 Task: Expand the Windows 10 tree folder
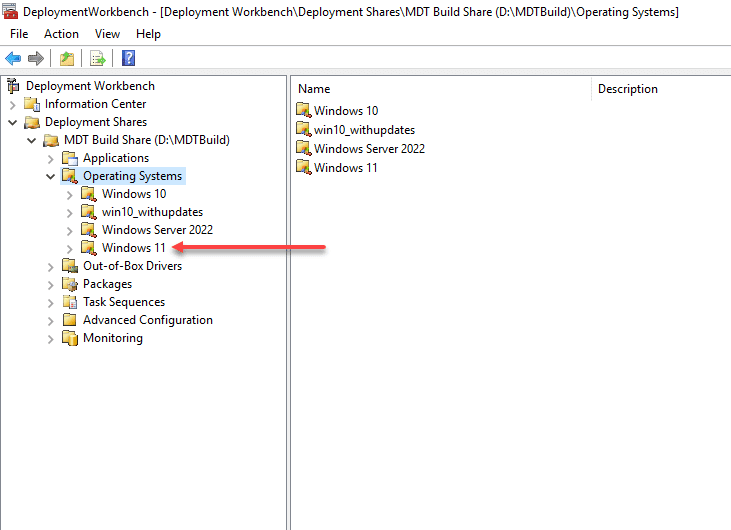[x=69, y=195]
